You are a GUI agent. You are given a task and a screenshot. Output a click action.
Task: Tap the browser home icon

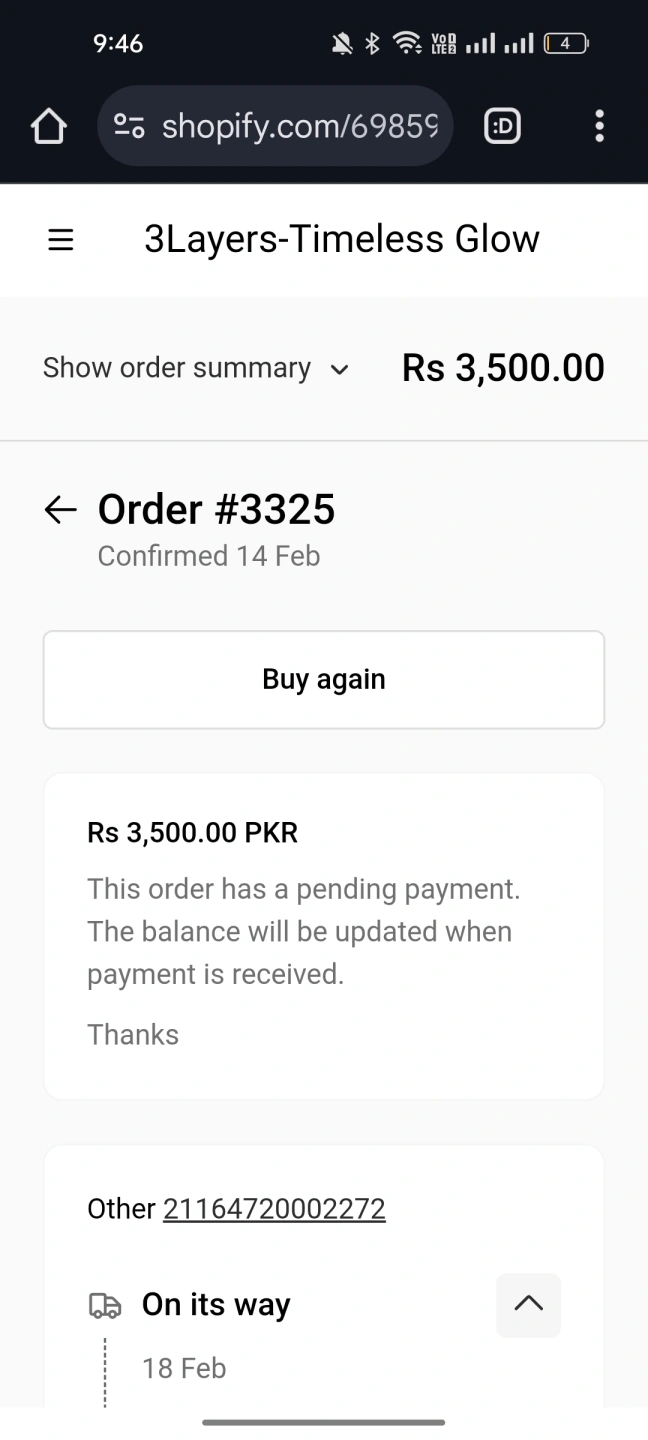(x=48, y=127)
